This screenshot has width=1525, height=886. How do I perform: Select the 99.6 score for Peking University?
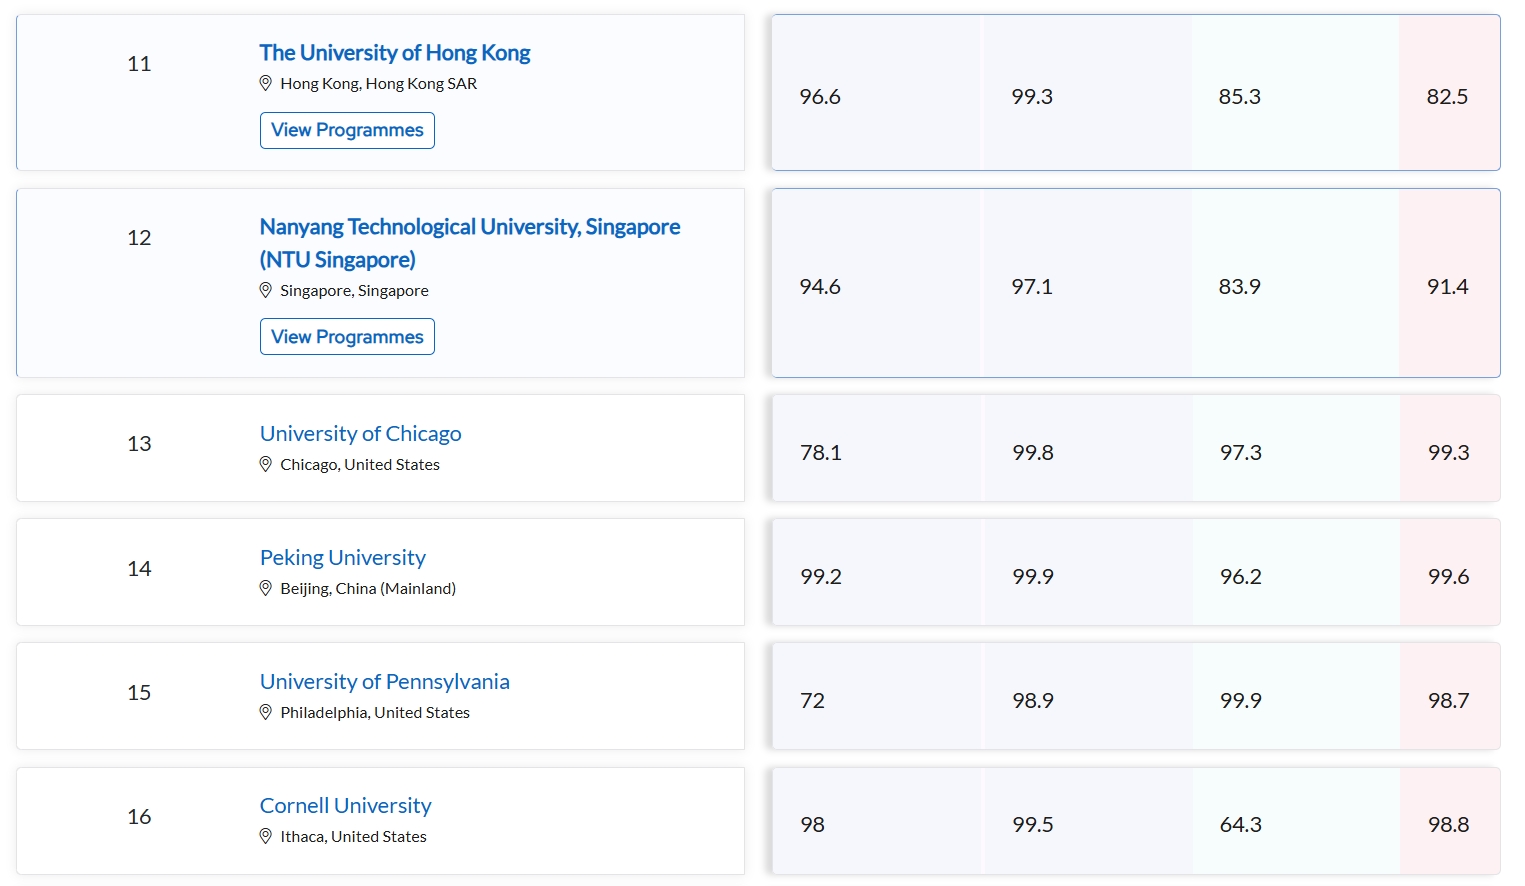pyautogui.click(x=1449, y=576)
